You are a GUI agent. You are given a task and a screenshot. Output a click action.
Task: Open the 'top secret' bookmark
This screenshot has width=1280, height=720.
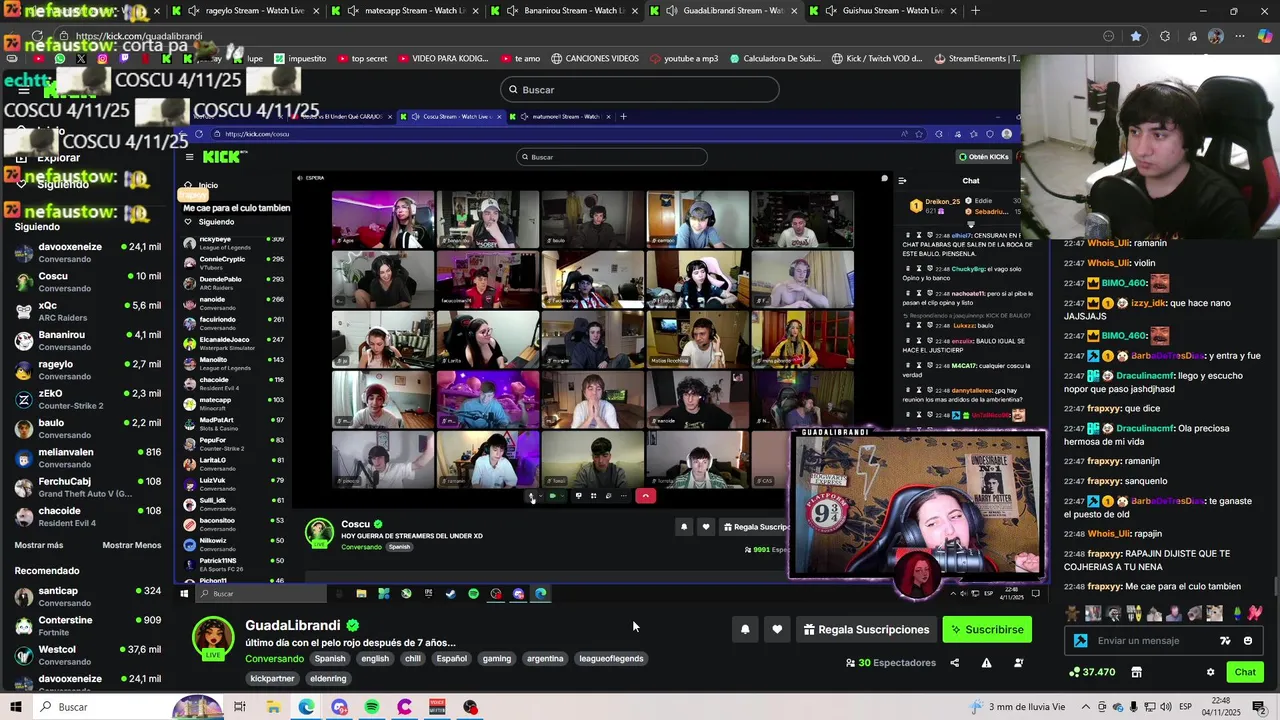(x=362, y=58)
